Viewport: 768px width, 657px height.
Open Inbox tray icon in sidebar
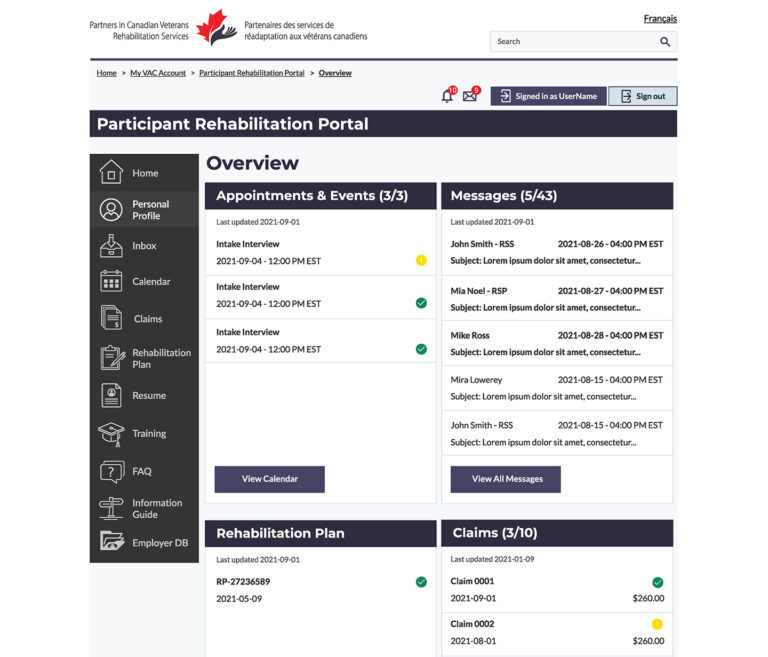click(111, 246)
